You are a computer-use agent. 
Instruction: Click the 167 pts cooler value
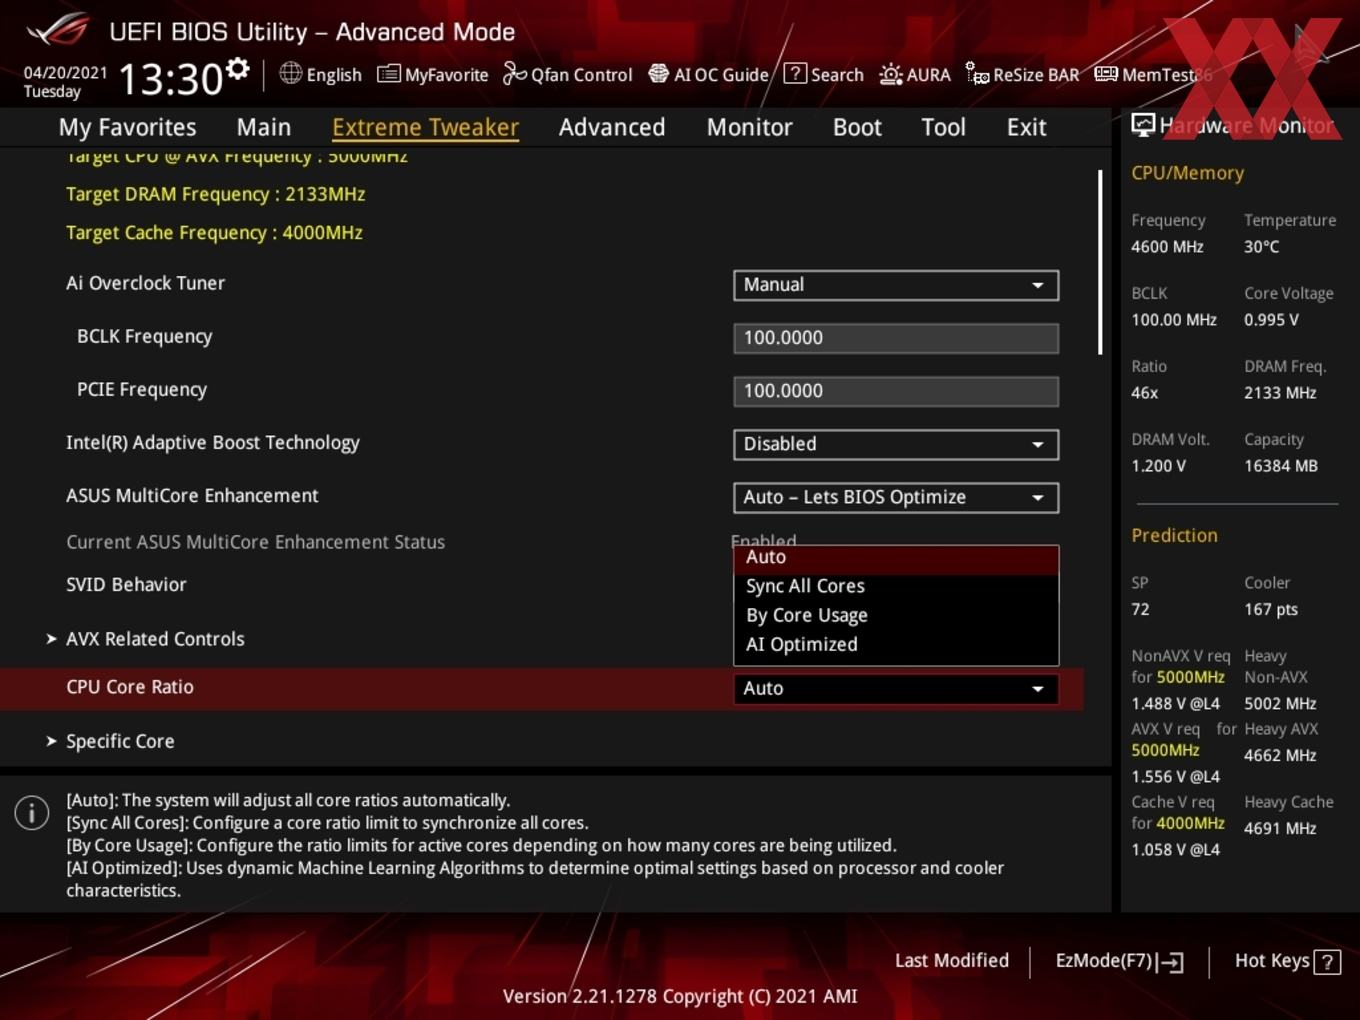(x=1270, y=609)
